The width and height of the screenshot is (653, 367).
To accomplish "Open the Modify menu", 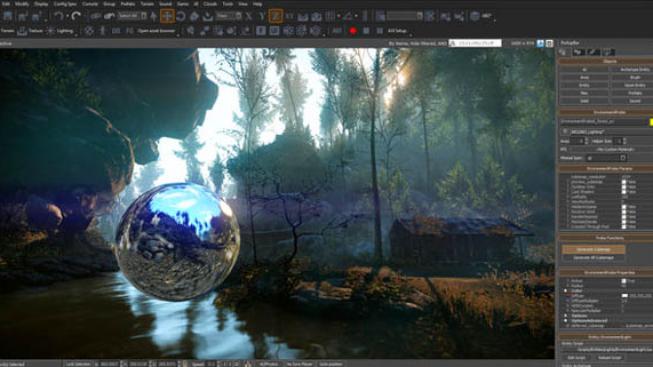I will [22, 4].
